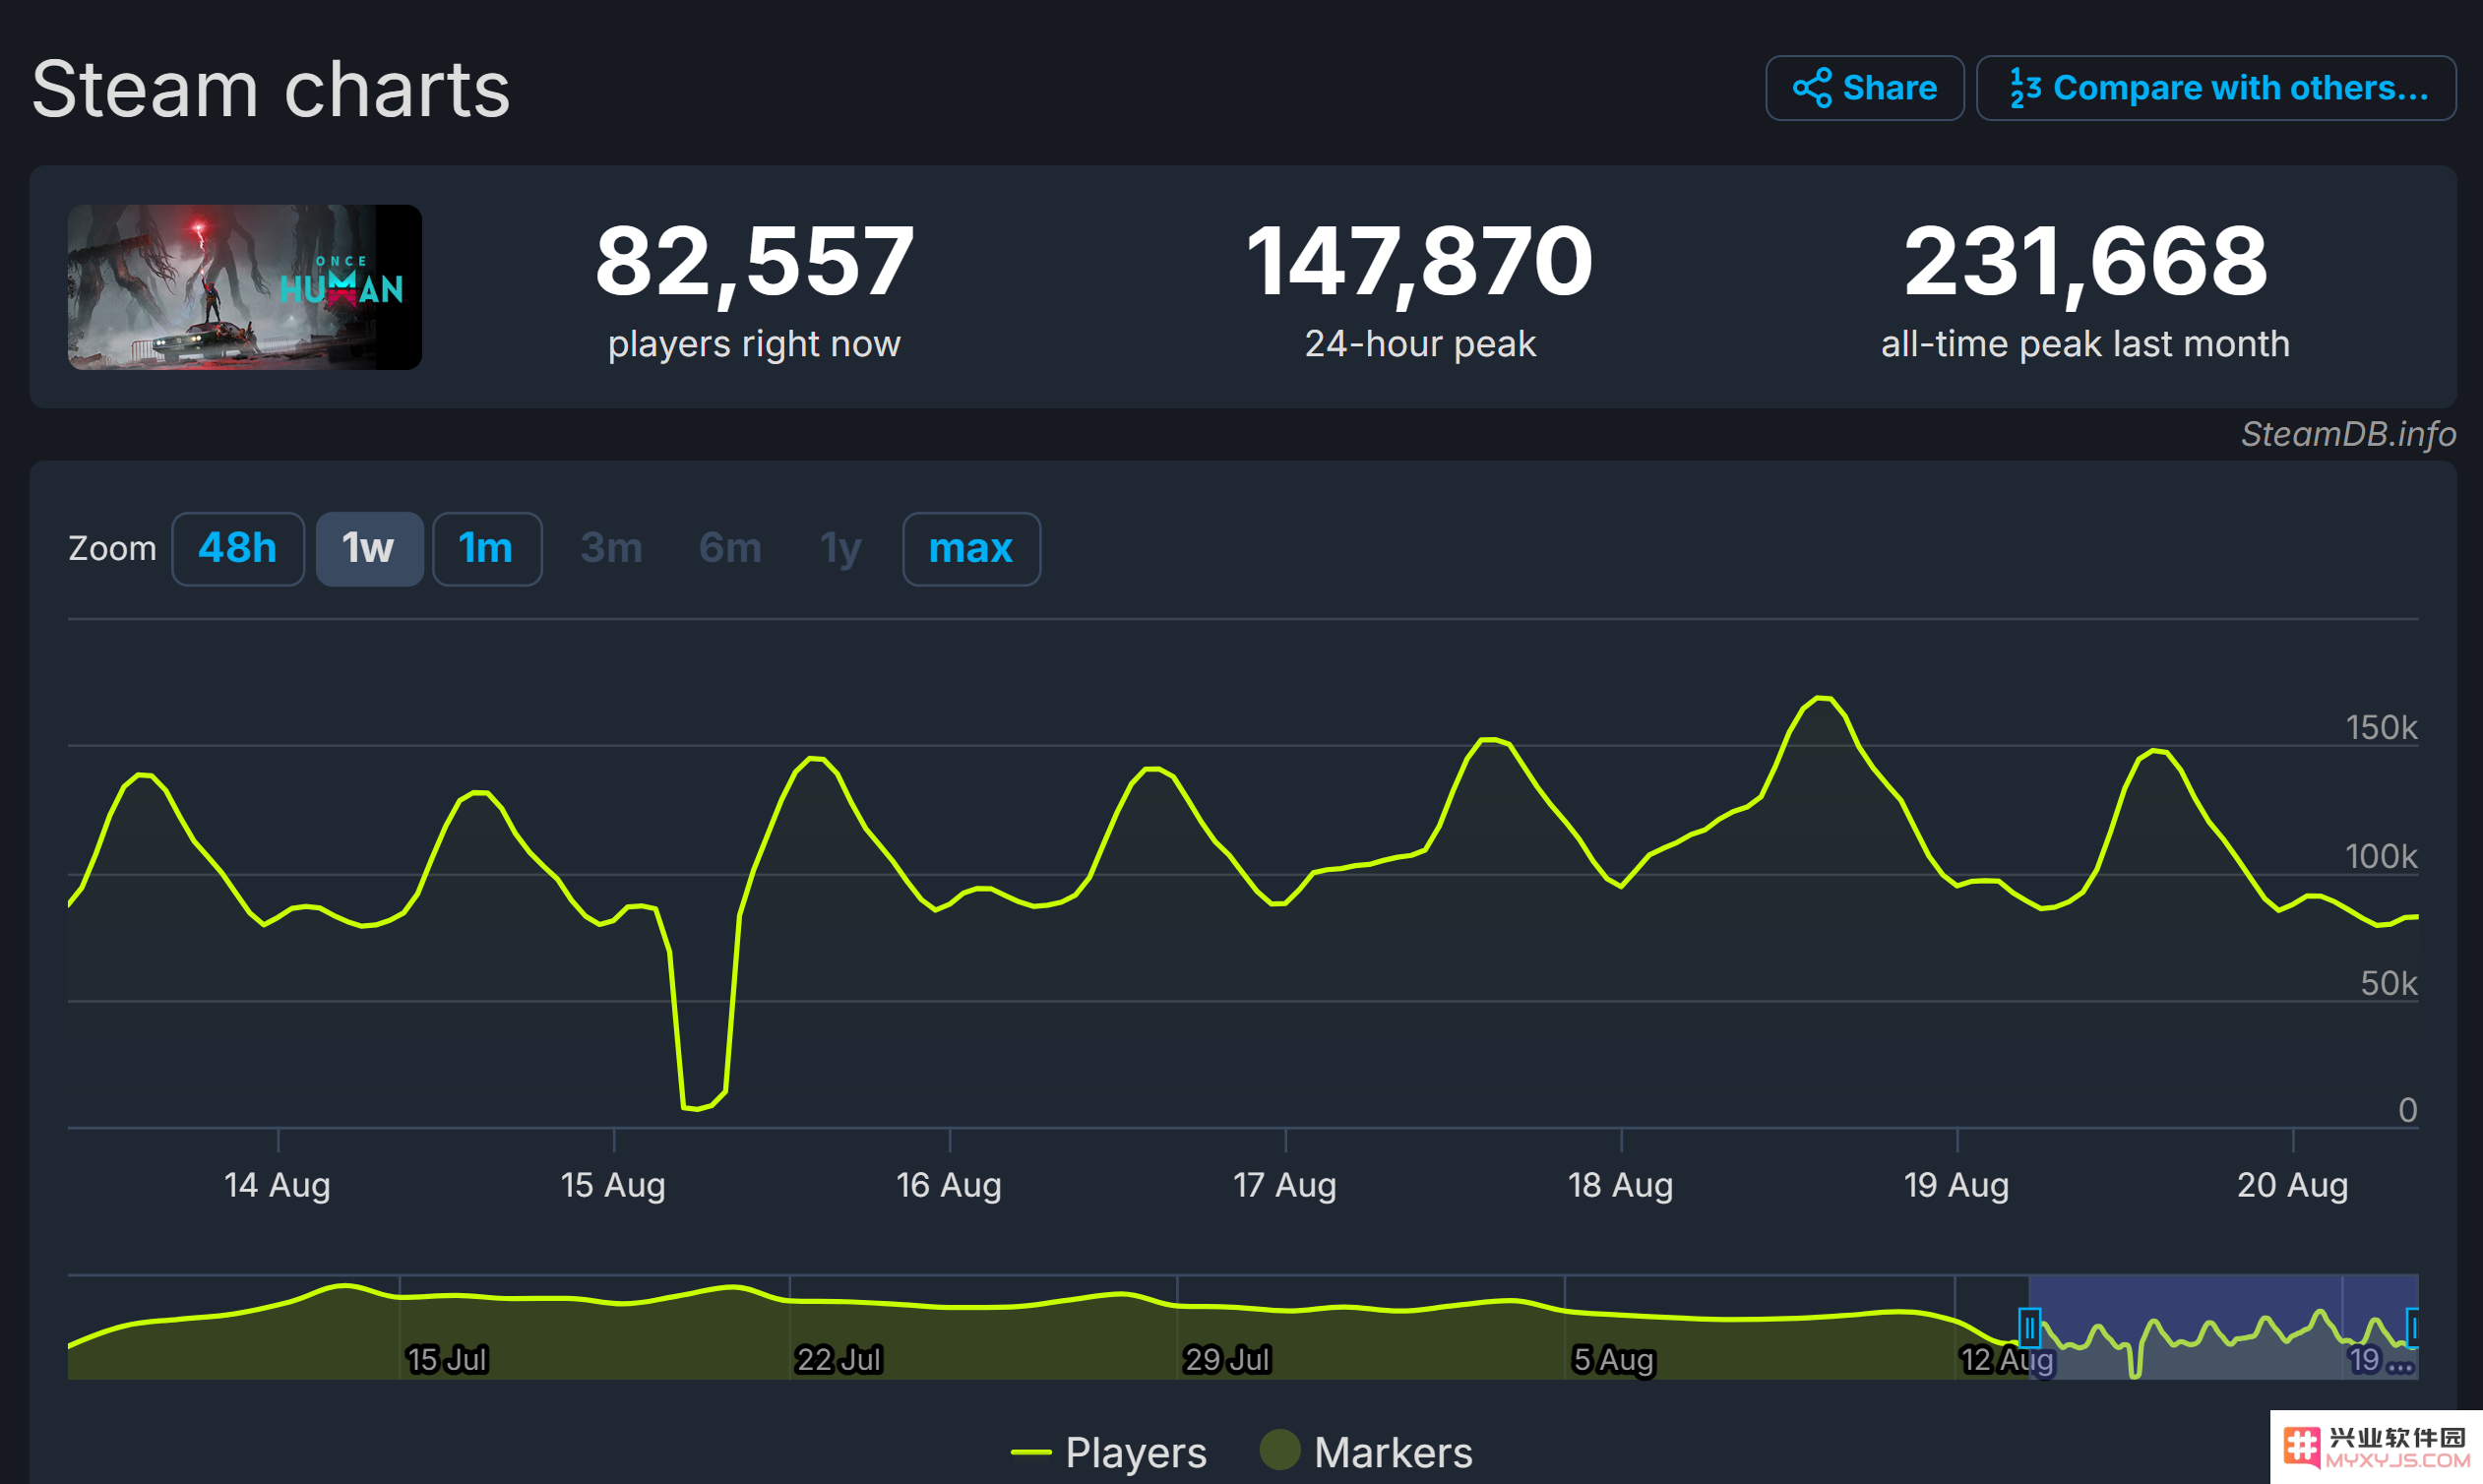
Task: Click the 22 Jul navigator label
Action: 839,1360
